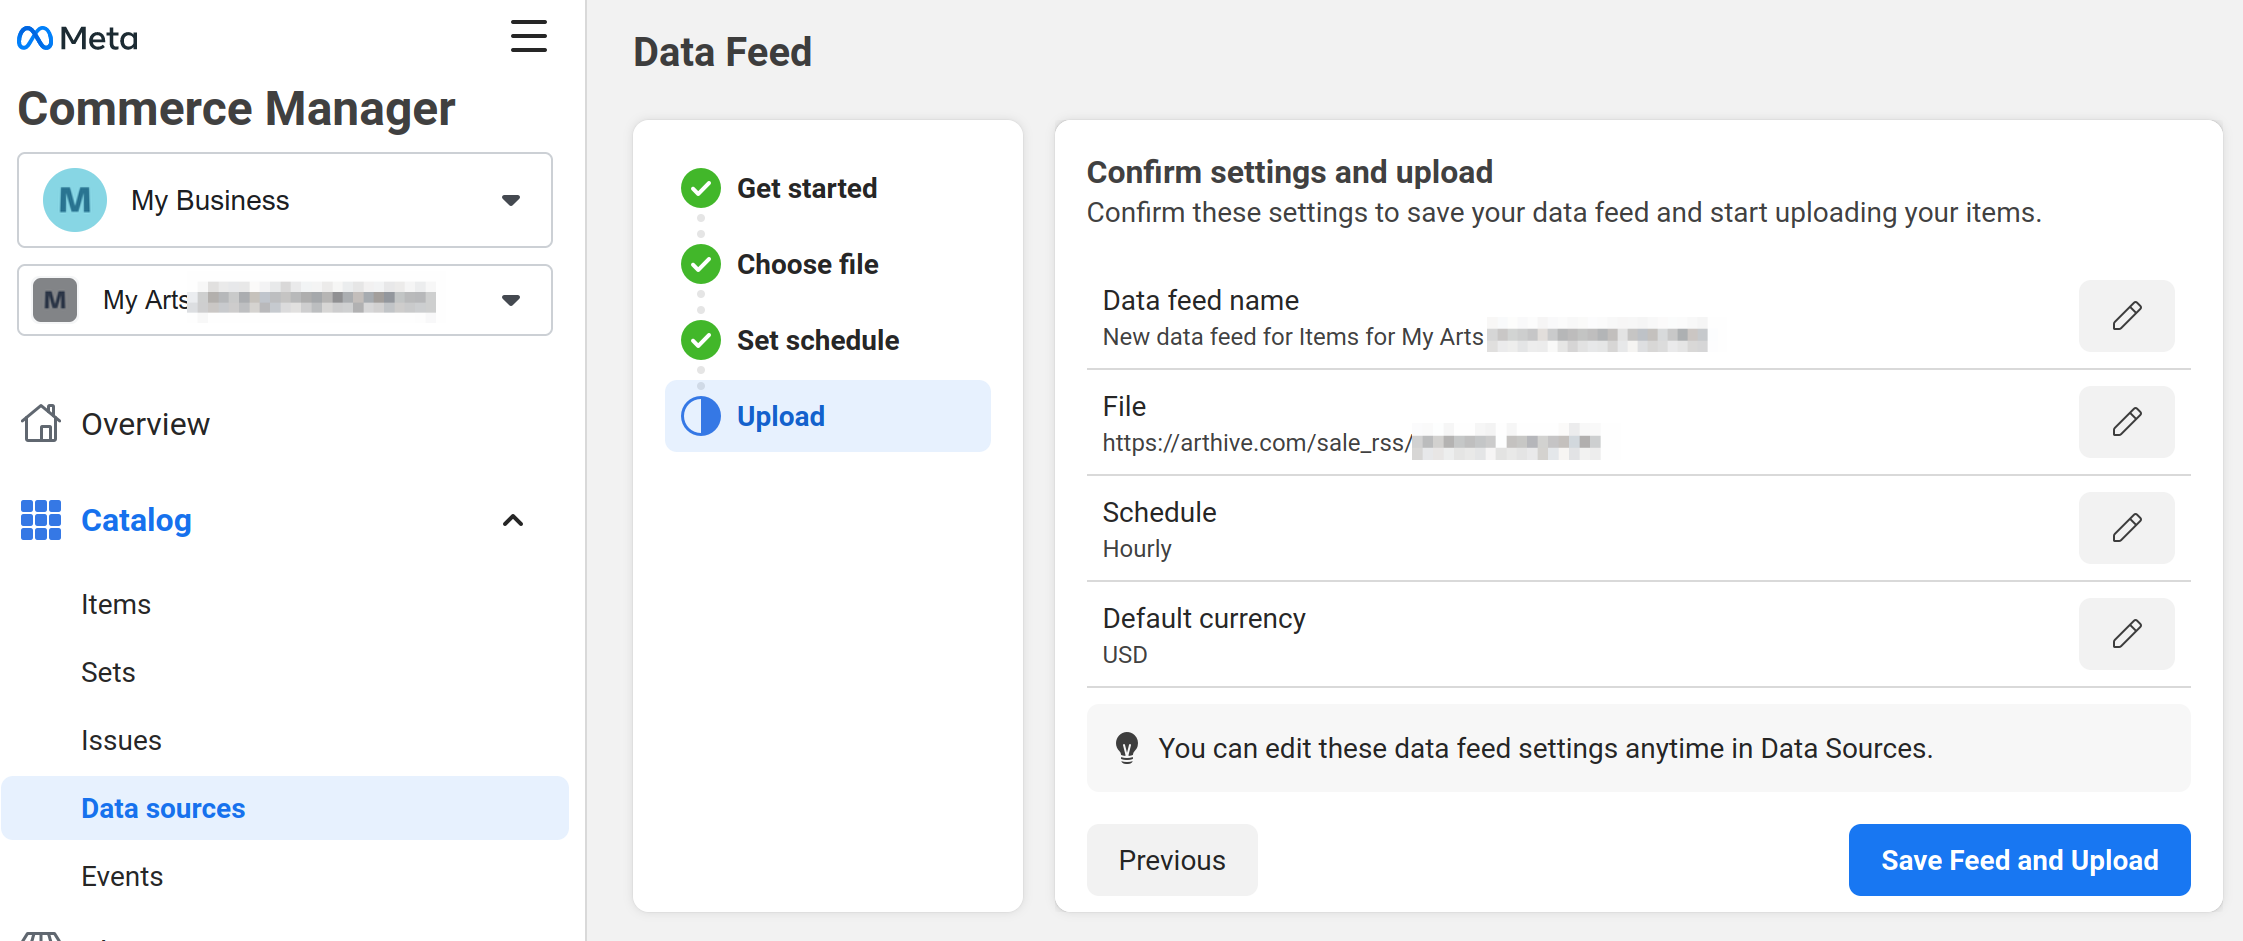Click the Commerce Manager title

click(x=237, y=108)
